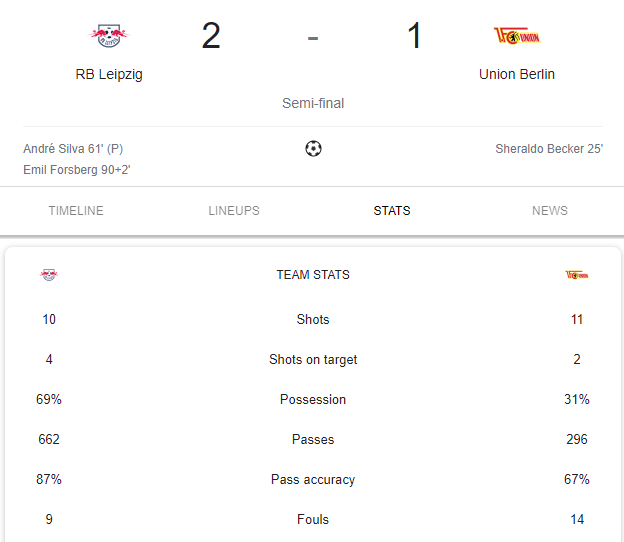Click the soccer ball goals icon
Screen dimensions: 624x542
[x=313, y=148]
